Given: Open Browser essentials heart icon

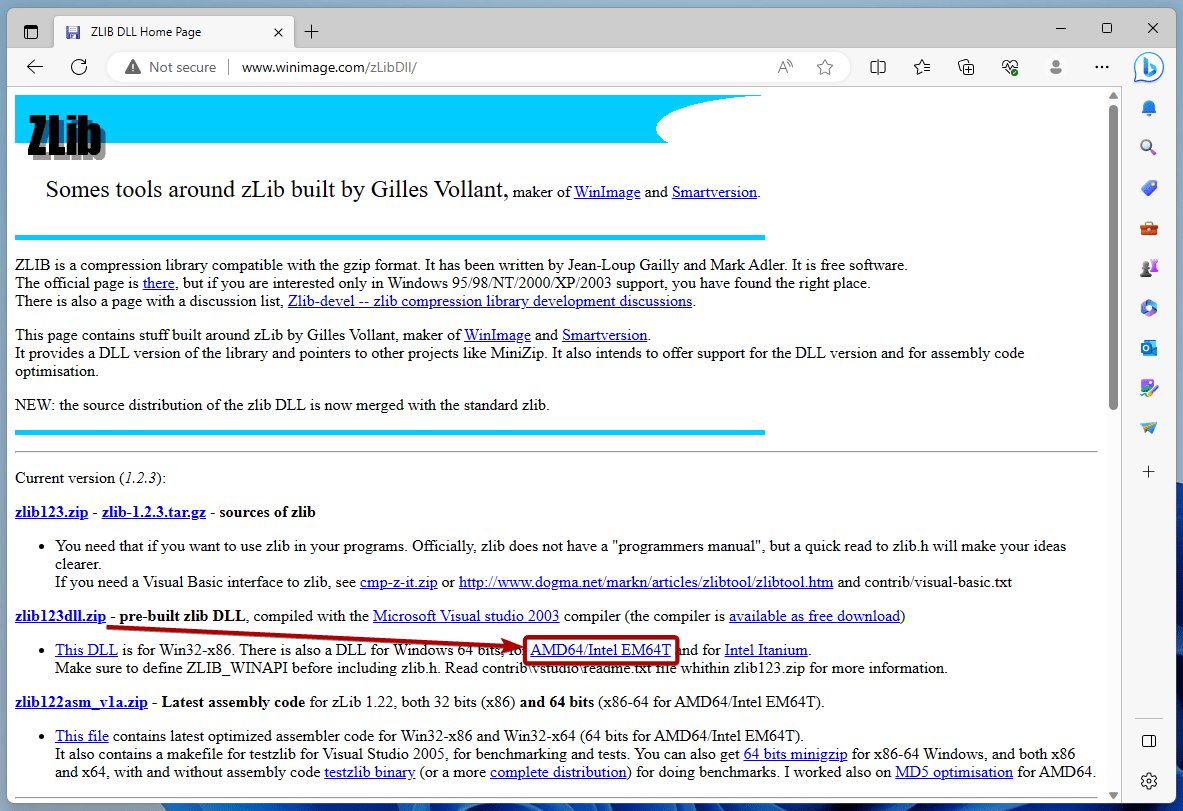Looking at the screenshot, I should pyautogui.click(x=1010, y=67).
